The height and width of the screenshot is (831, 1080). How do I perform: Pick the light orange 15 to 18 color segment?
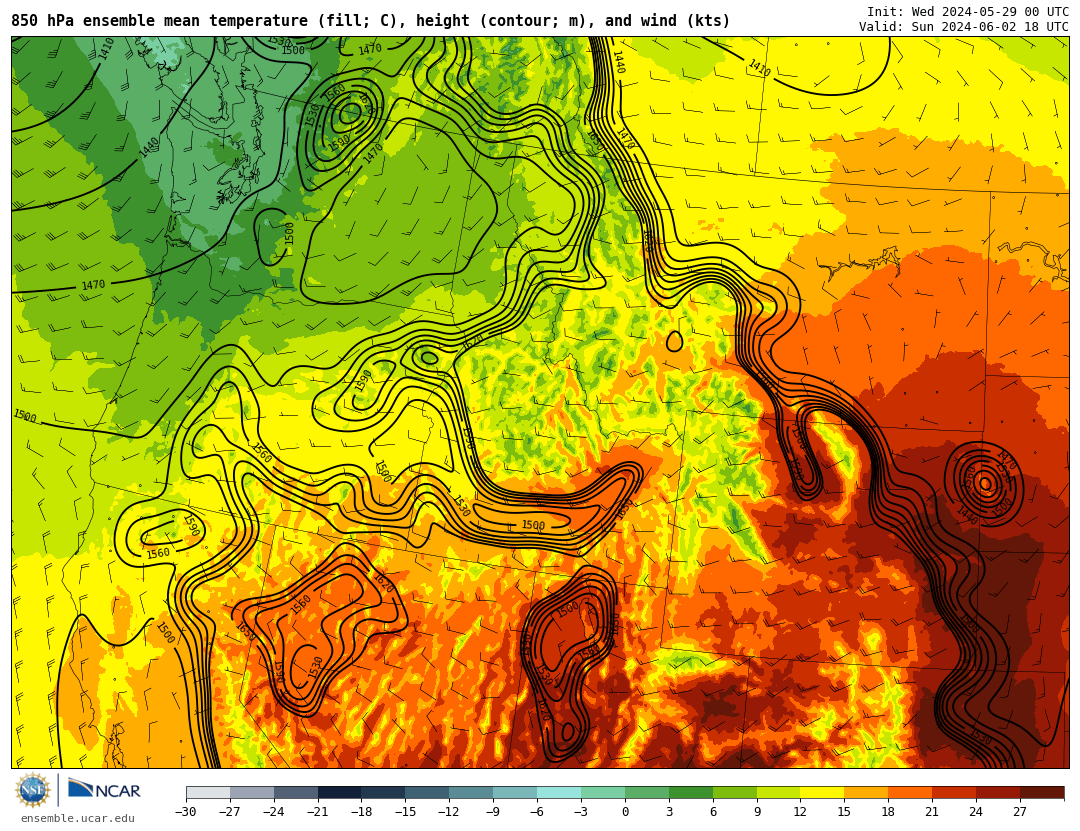point(866,792)
